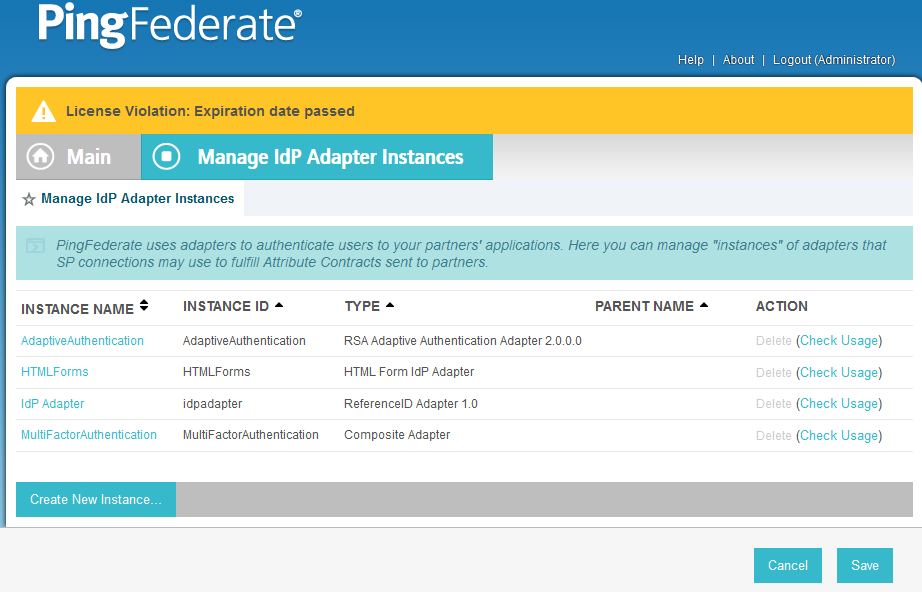This screenshot has height=592, width=922.
Task: Click the license violation warning triangle icon
Action: 44,111
